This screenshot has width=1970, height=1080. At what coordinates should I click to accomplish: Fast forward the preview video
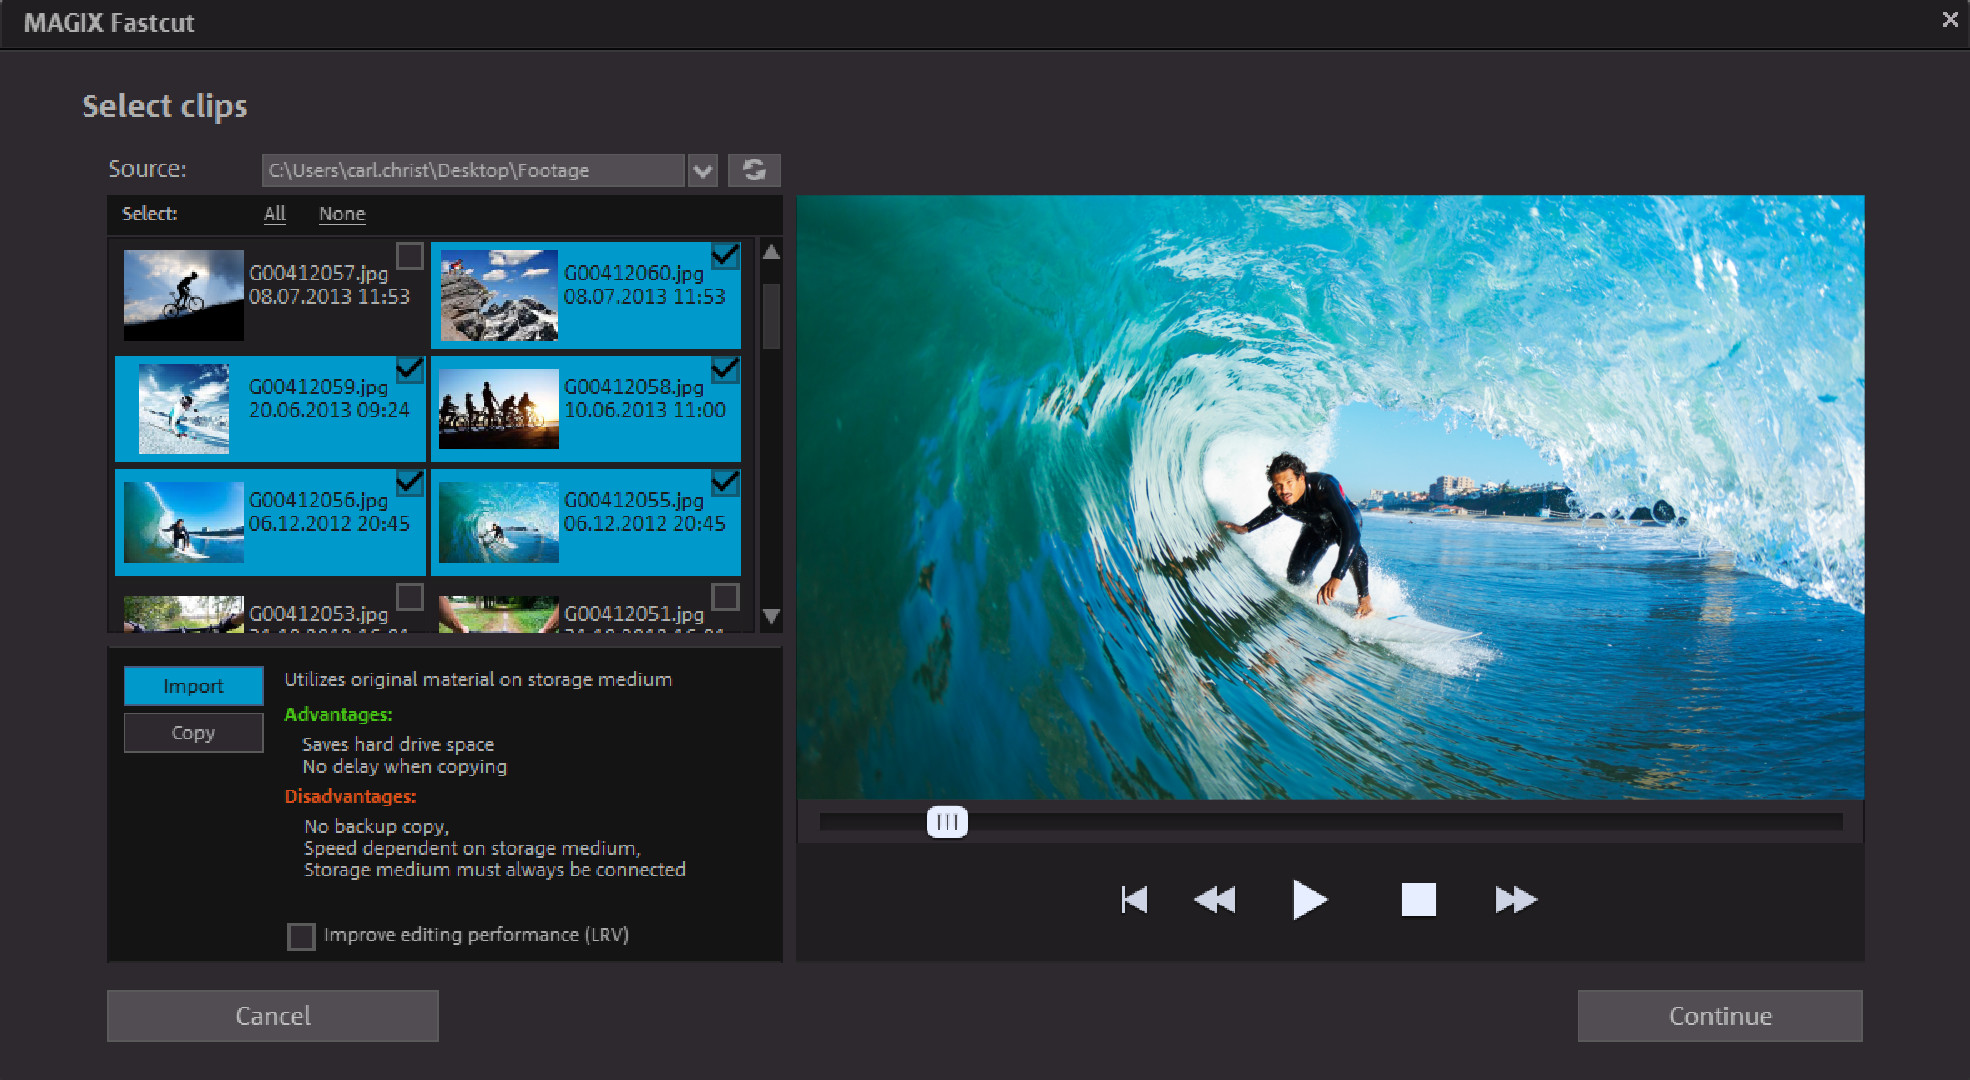coord(1516,900)
